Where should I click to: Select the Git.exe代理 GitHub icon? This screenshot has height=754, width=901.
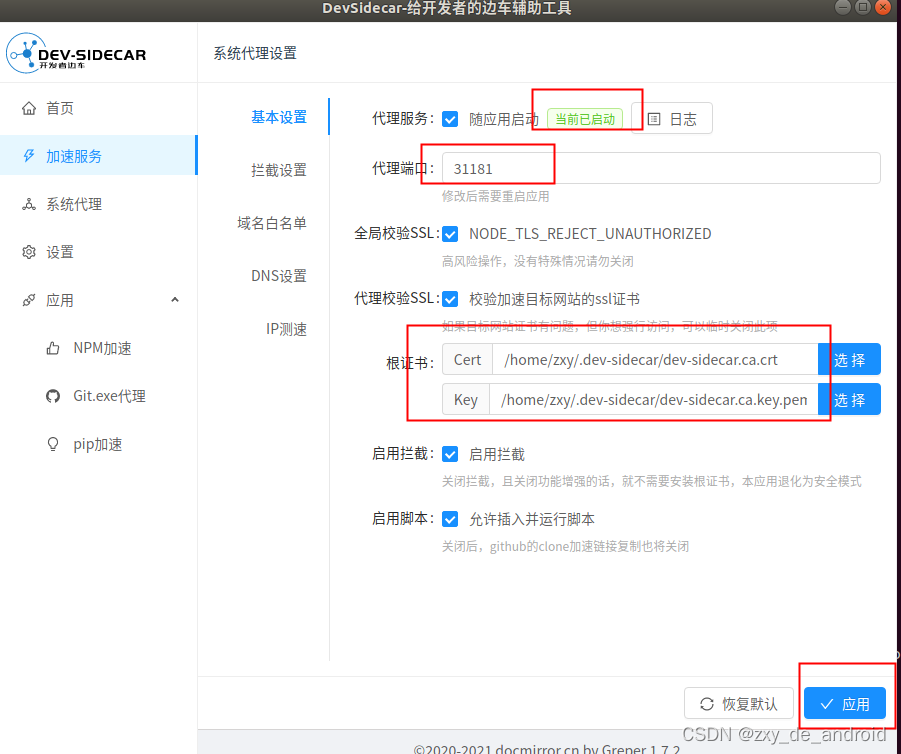52,395
